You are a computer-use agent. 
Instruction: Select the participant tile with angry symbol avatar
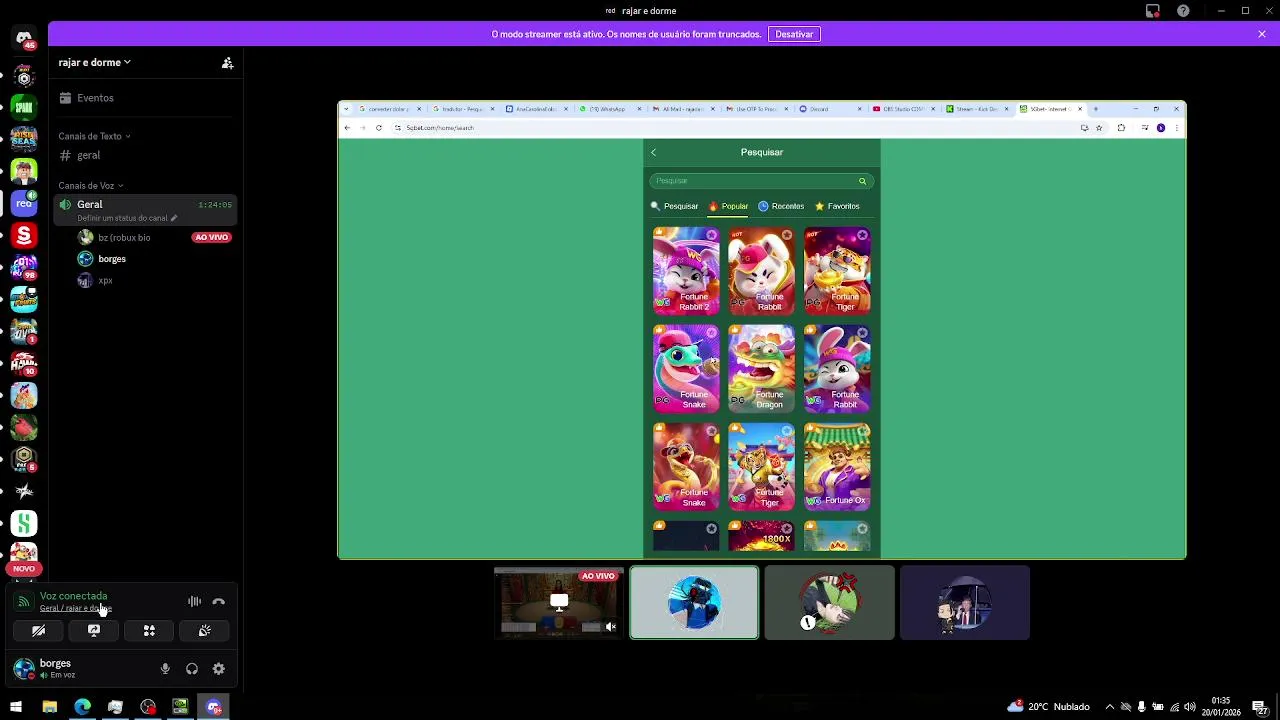click(x=829, y=602)
